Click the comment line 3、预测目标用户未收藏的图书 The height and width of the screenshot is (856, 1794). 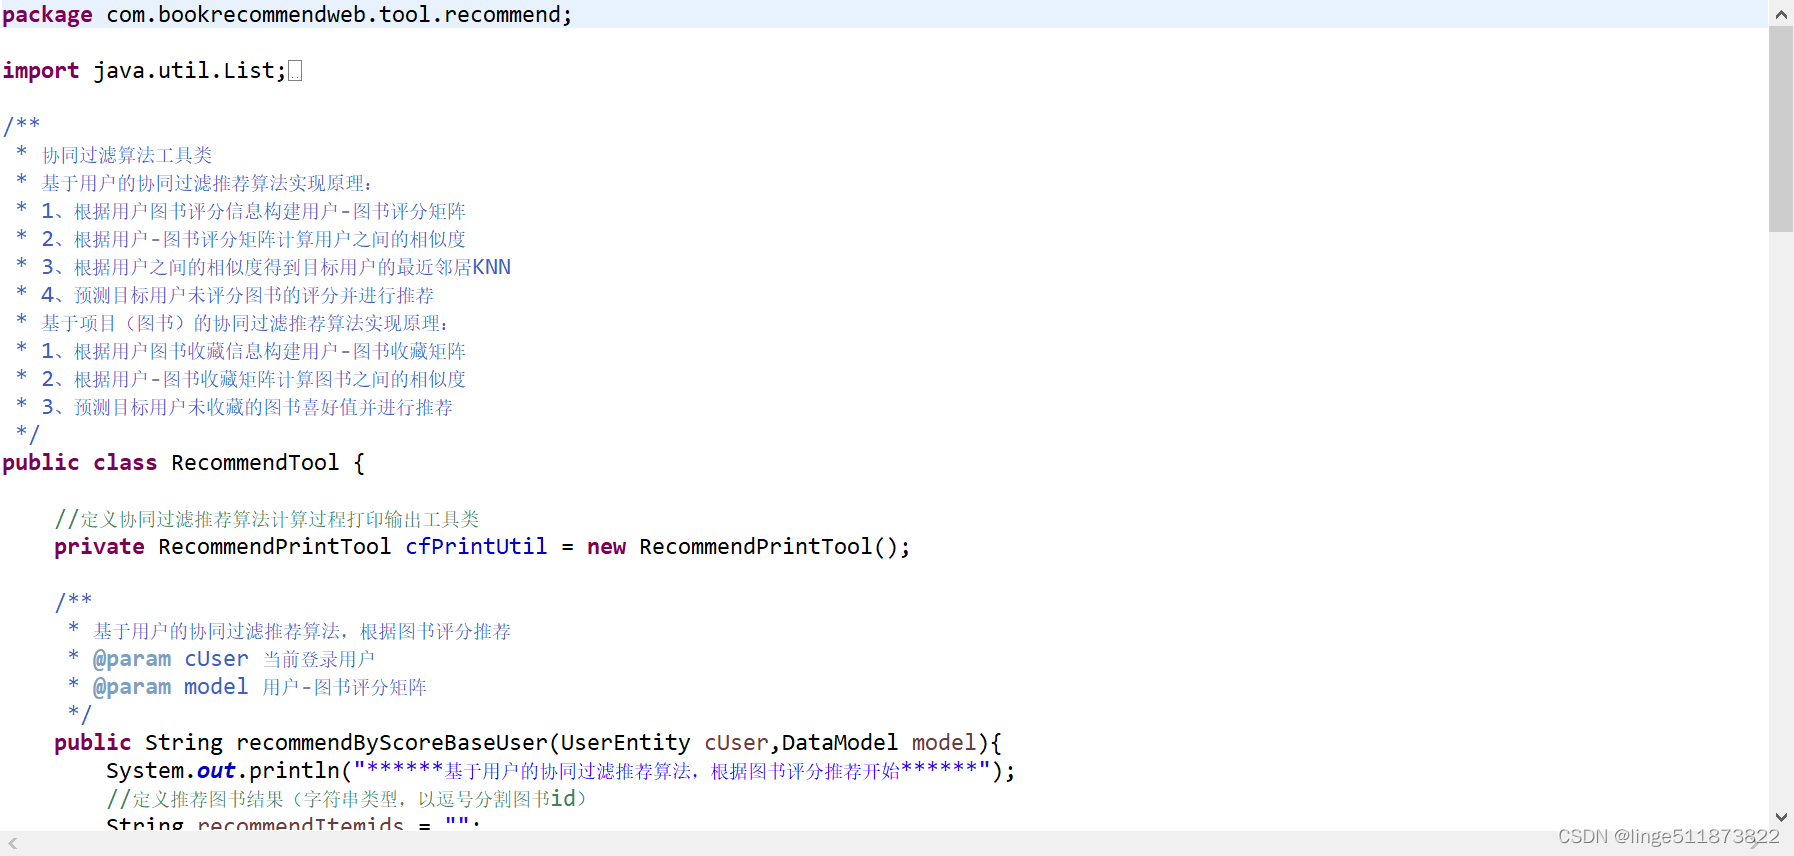[247, 407]
